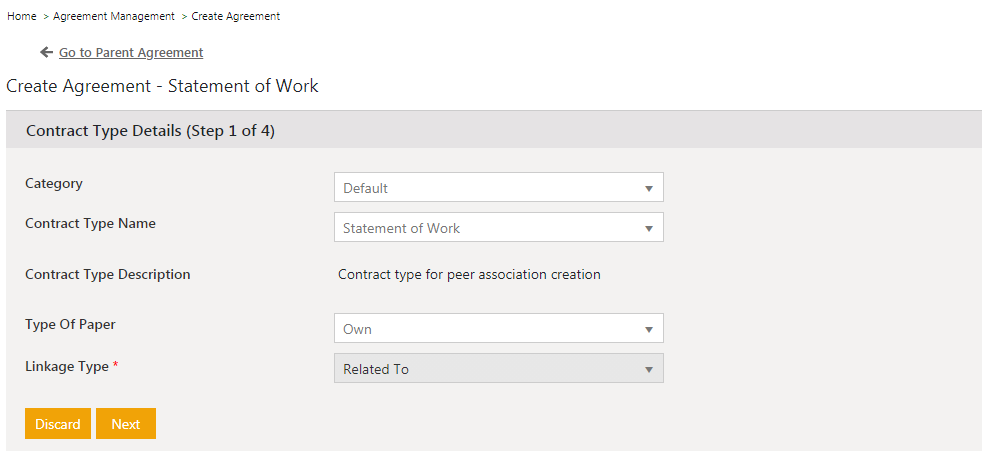The height and width of the screenshot is (451, 982).
Task: Proceed with the Next button
Action: (x=126, y=424)
